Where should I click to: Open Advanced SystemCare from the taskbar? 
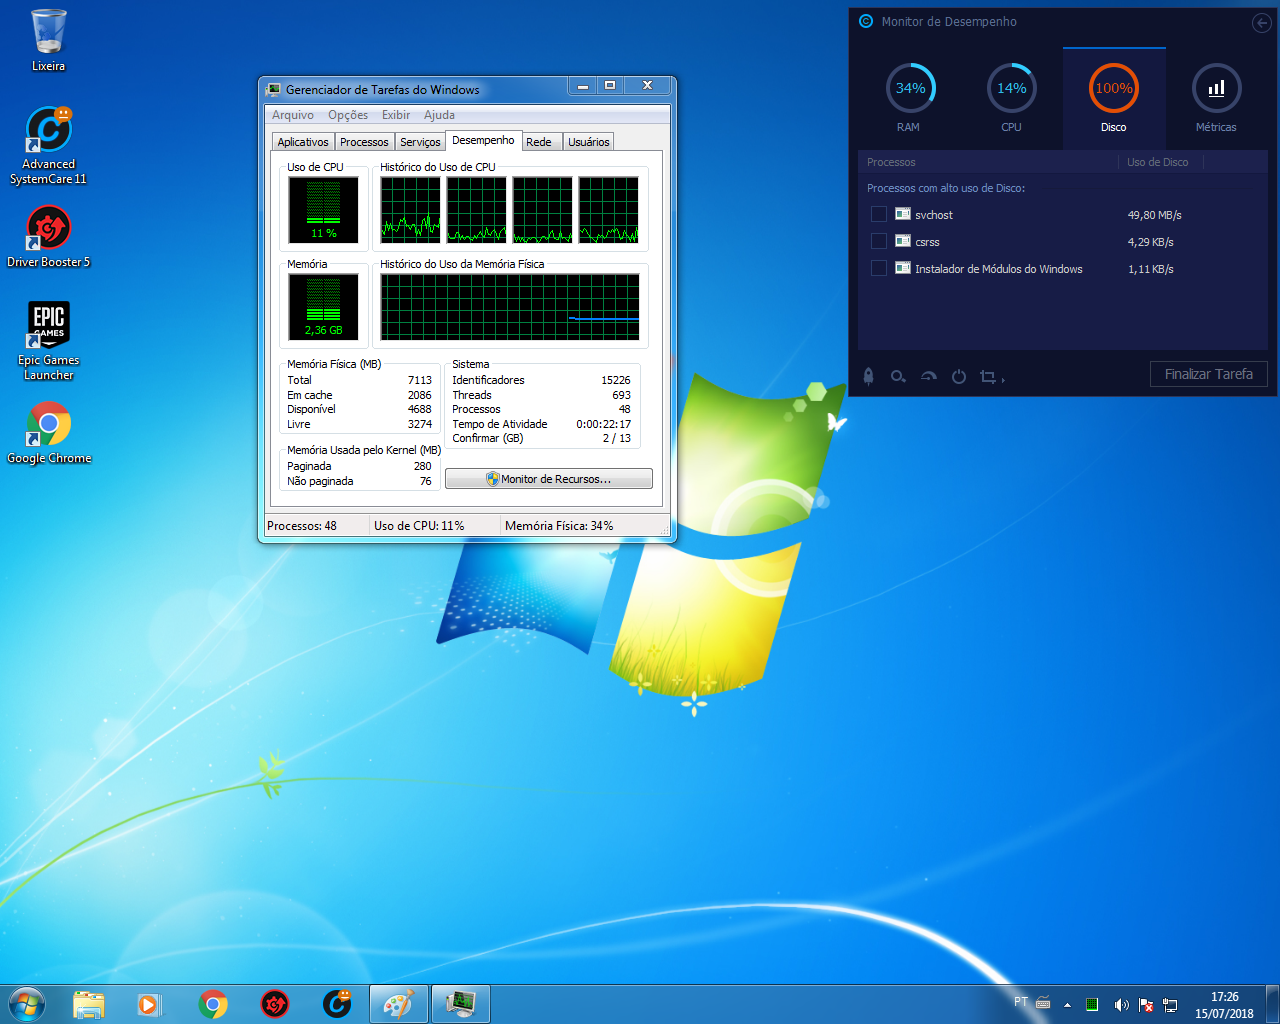pyautogui.click(x=337, y=1004)
